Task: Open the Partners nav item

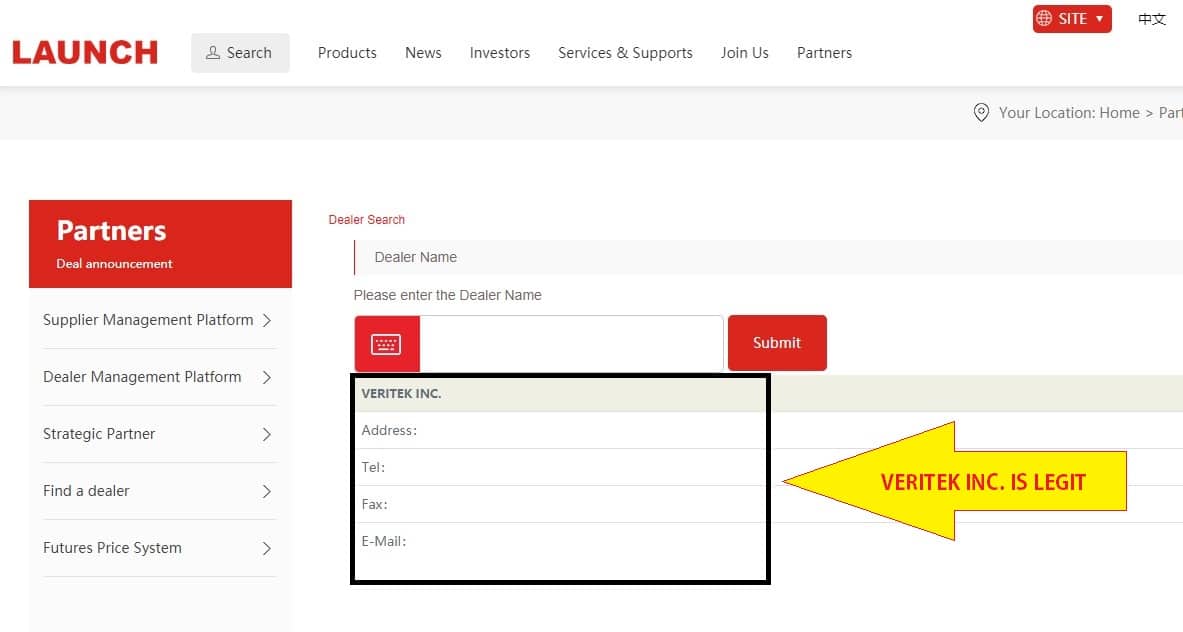Action: 824,53
